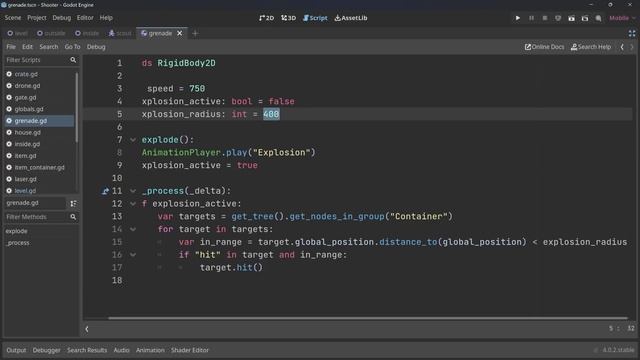Click the Filter Scripts search icon
Screen dimensions: 640x360
(73, 60)
